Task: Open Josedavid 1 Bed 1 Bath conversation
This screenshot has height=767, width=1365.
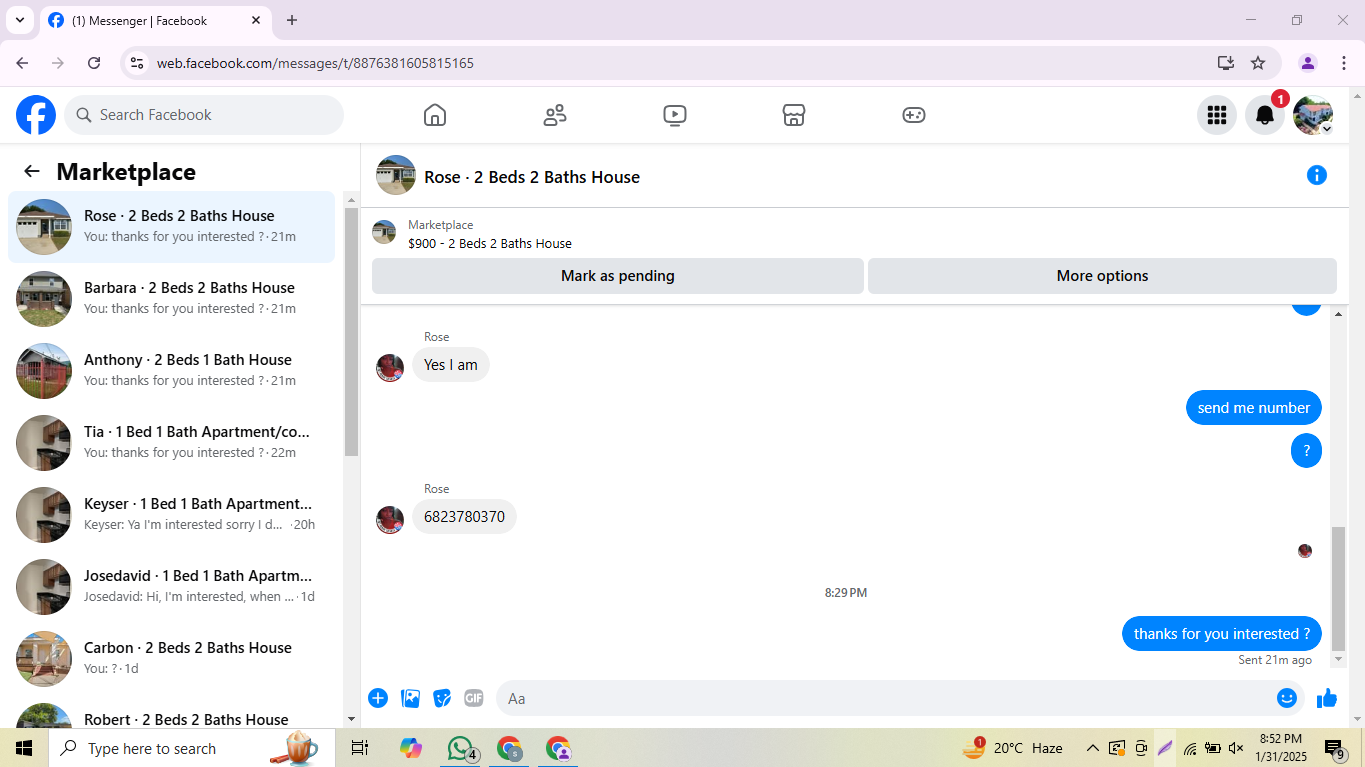Action: coord(172,587)
